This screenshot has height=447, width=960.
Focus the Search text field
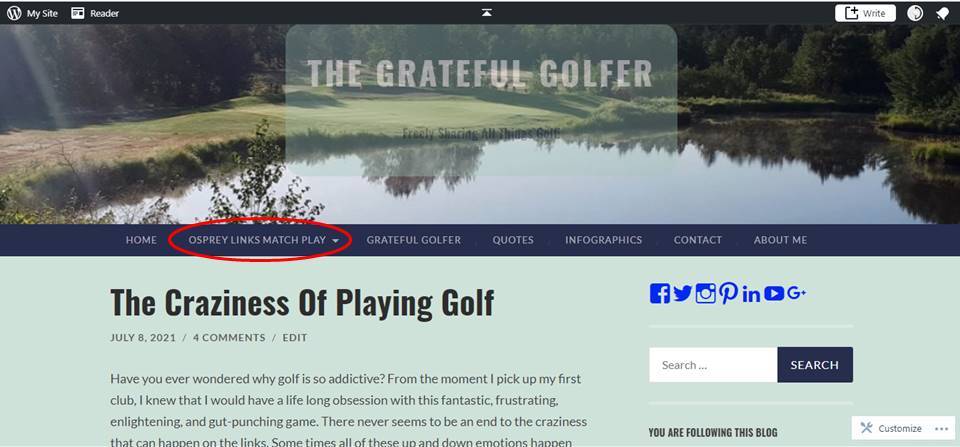713,365
